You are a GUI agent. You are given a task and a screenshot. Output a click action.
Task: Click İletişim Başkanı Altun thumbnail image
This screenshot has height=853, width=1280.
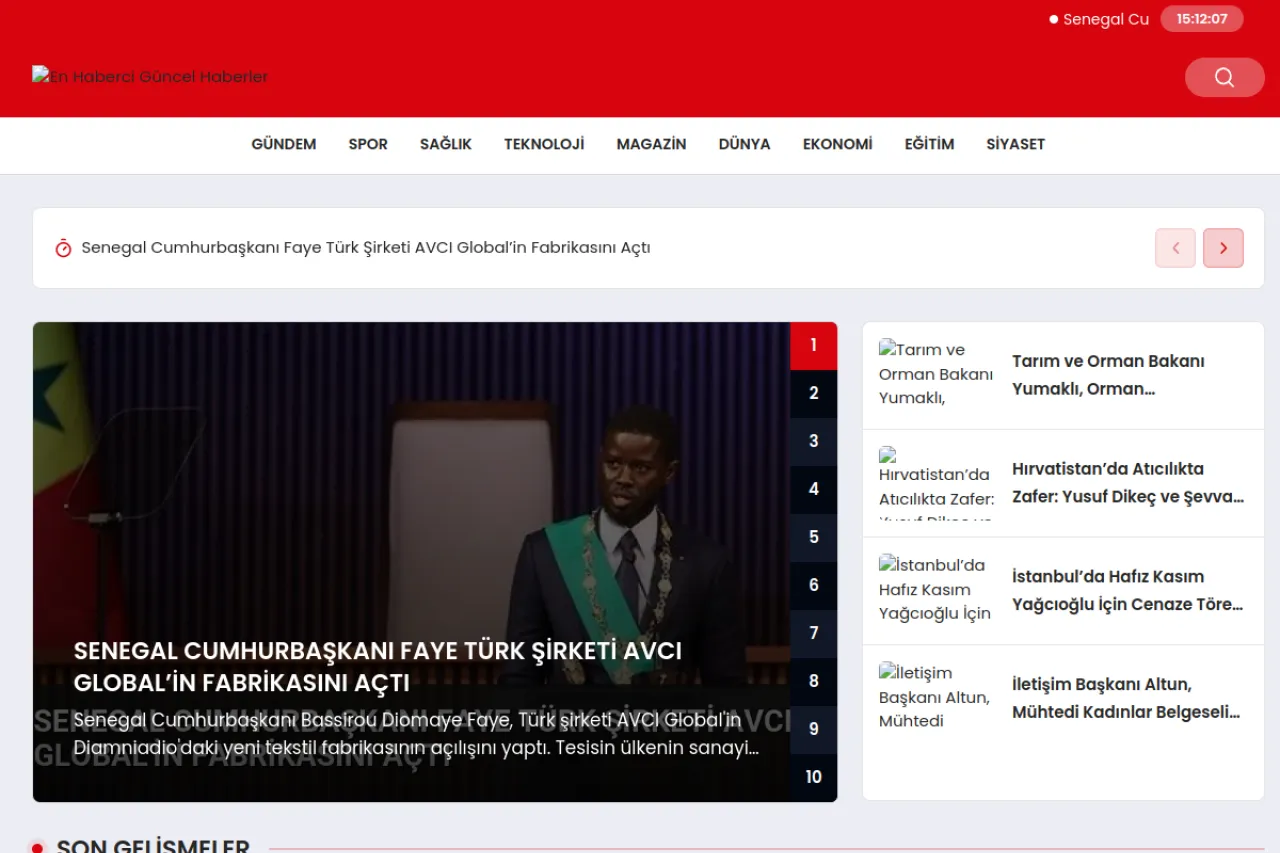[937, 698]
